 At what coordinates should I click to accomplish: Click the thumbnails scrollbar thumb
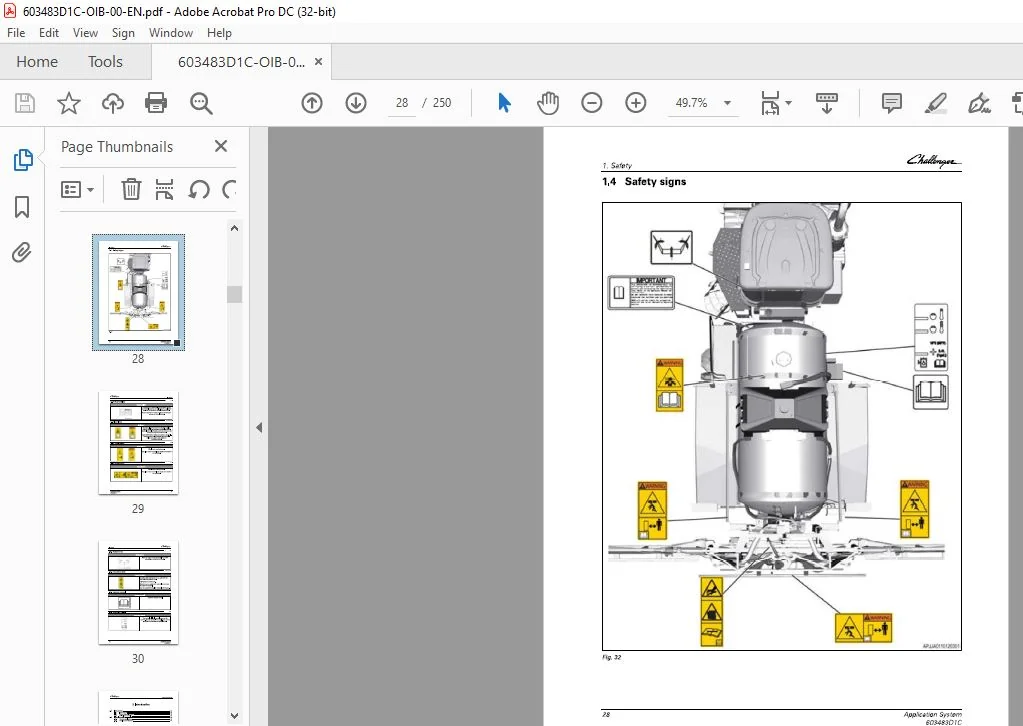[x=235, y=294]
